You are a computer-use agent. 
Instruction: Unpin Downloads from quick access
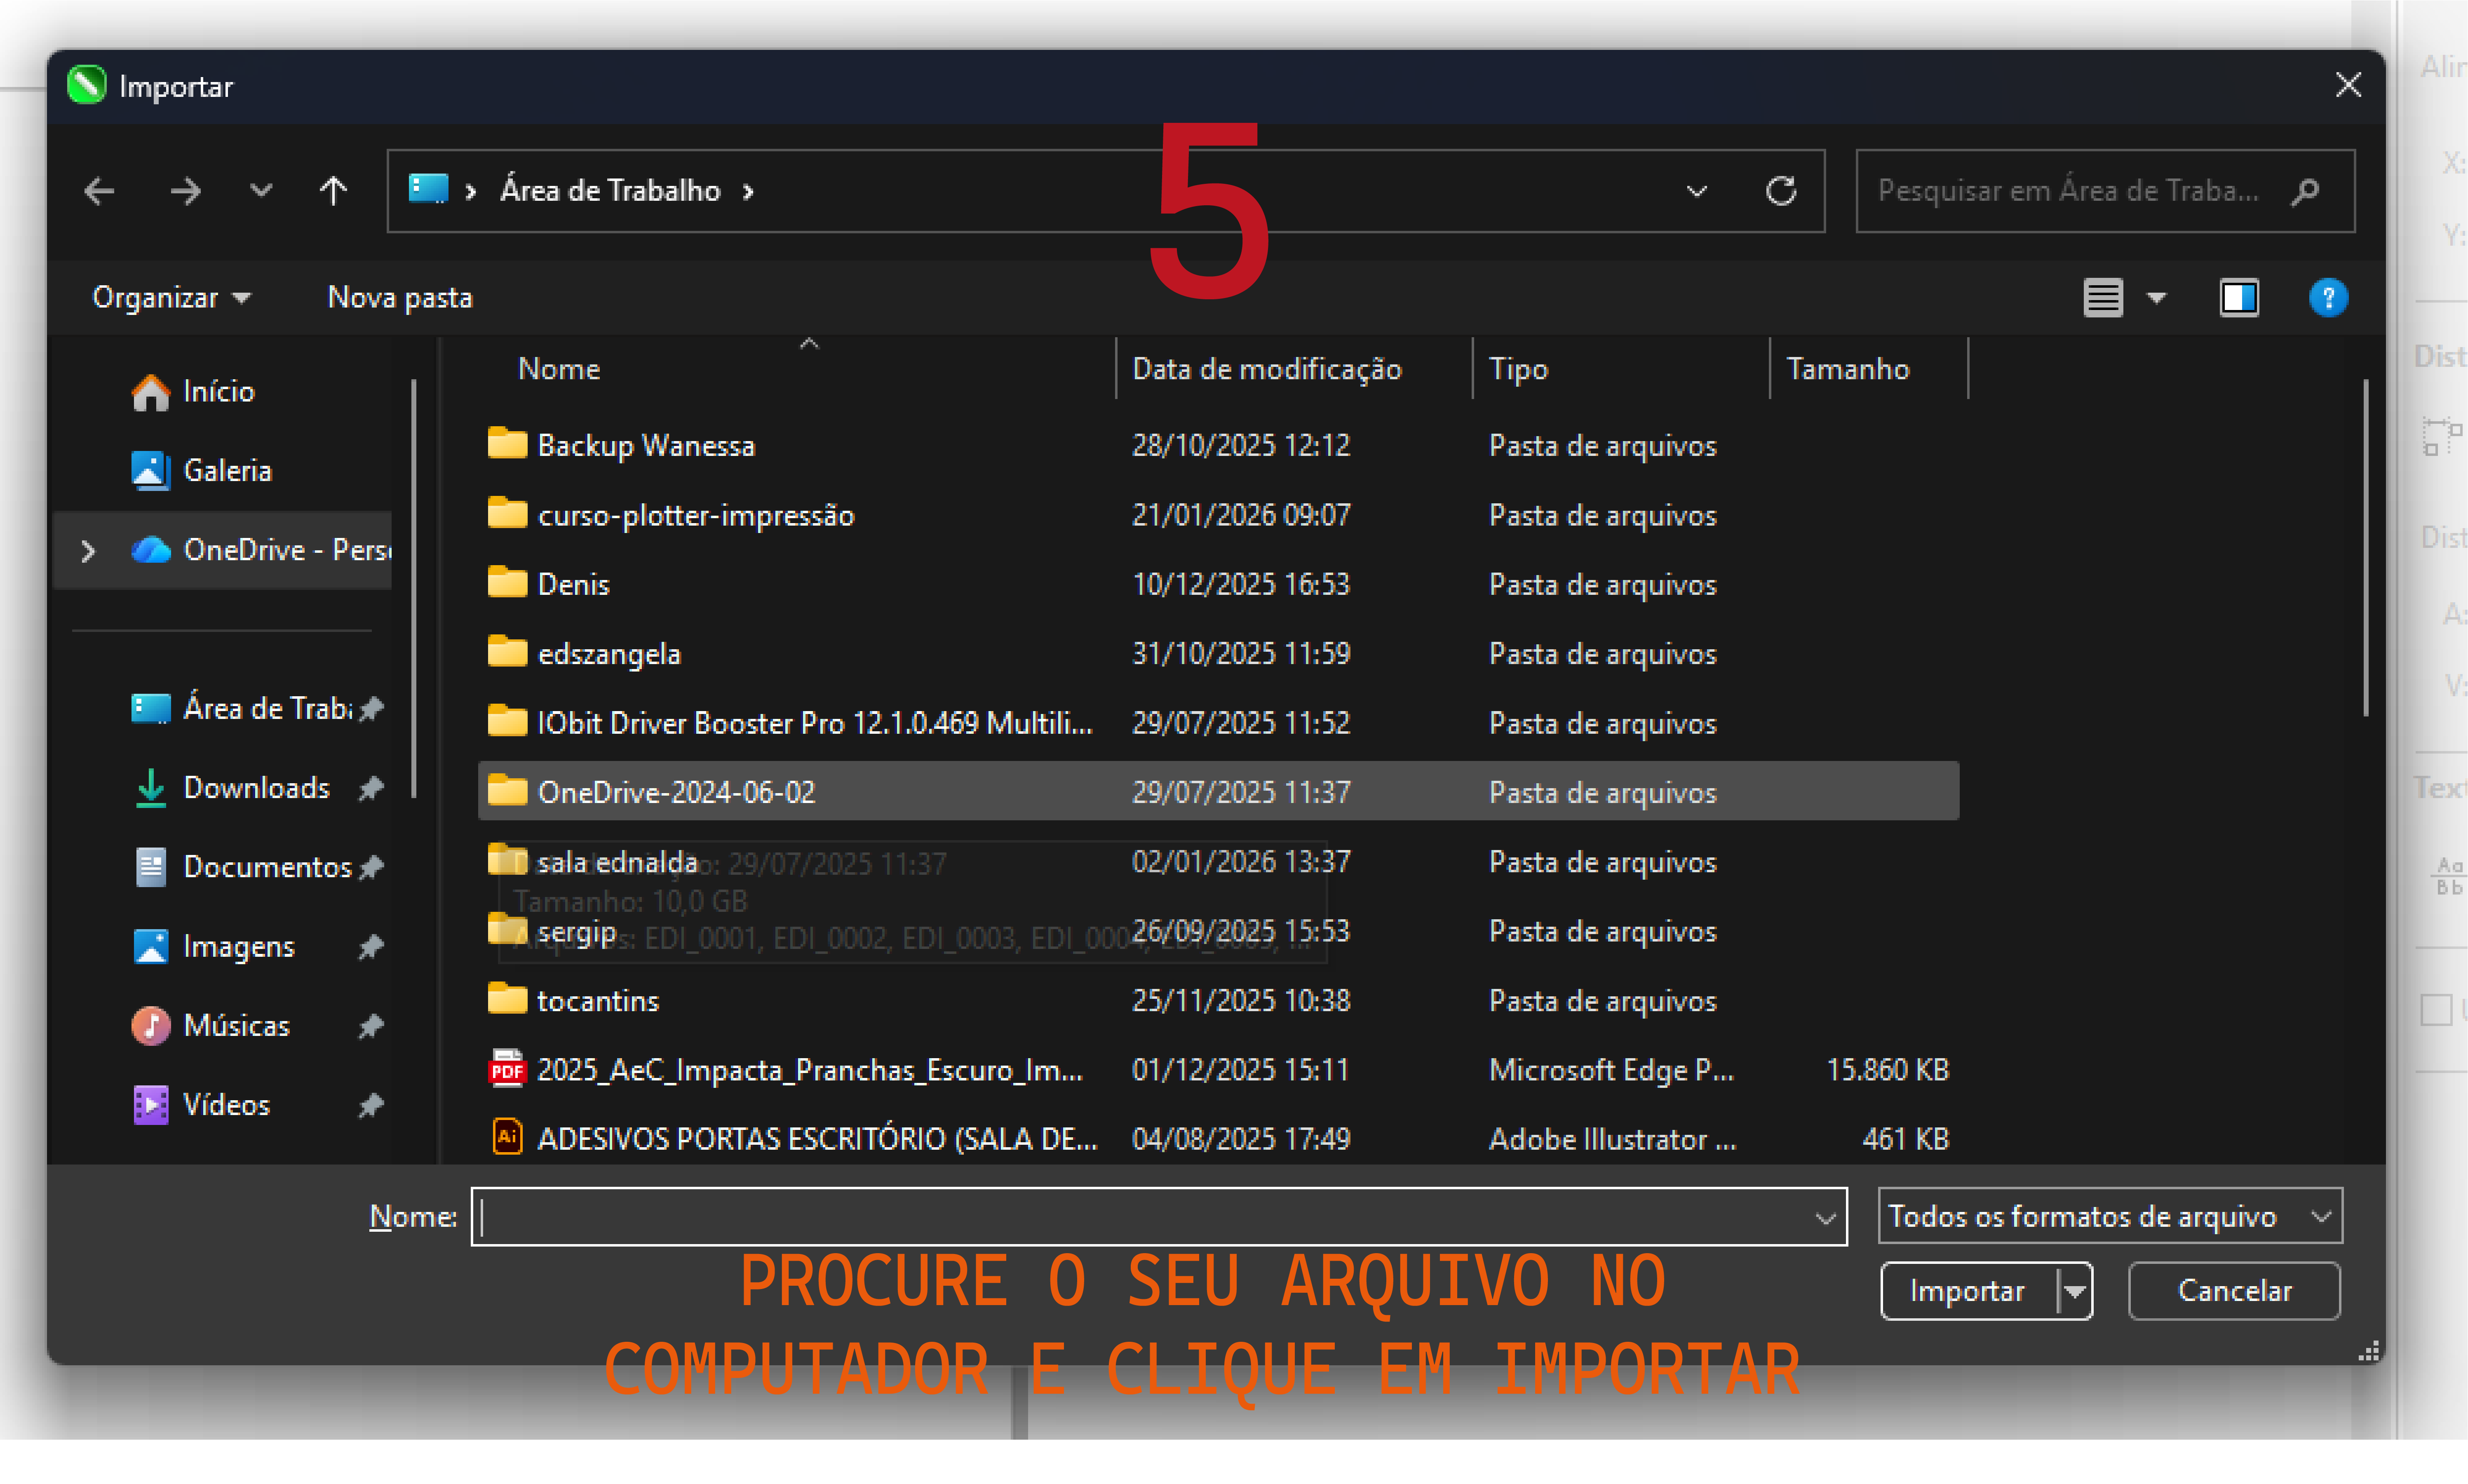coord(371,789)
